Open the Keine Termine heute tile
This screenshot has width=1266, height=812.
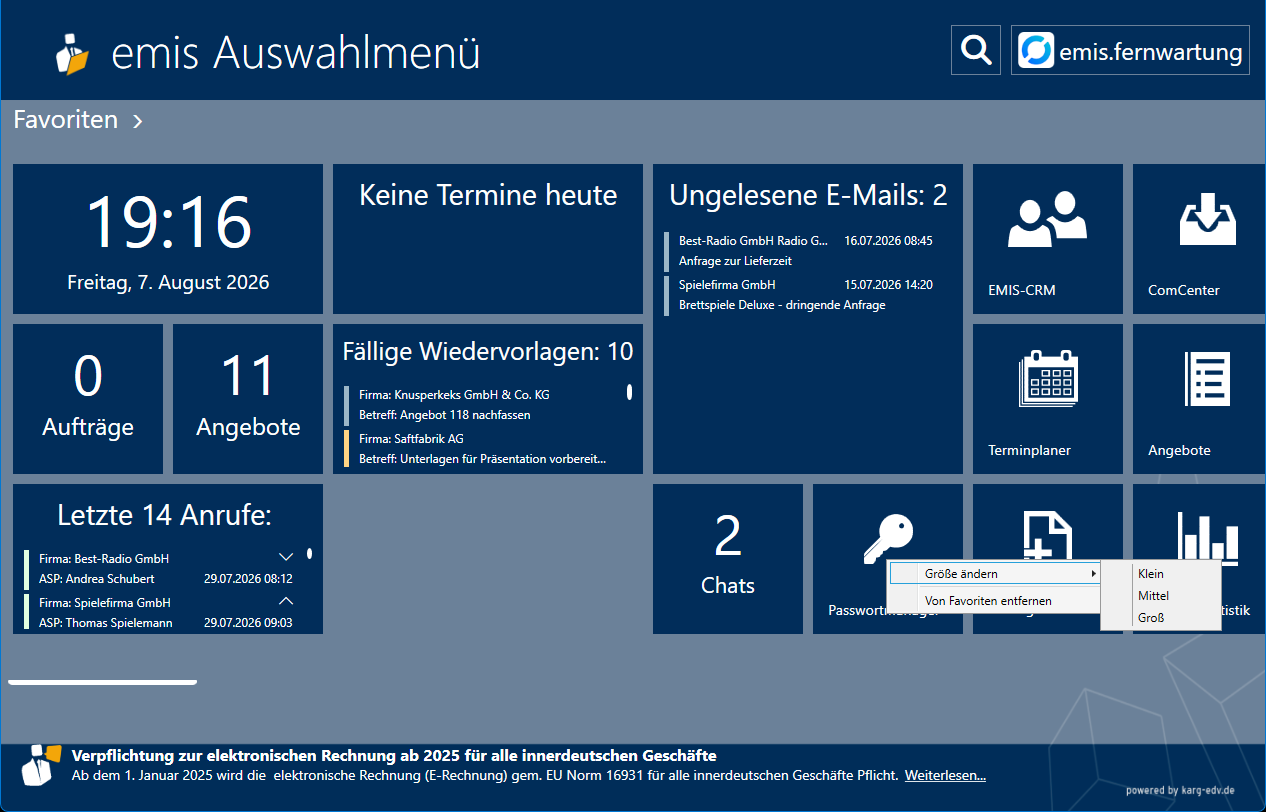[x=488, y=239]
